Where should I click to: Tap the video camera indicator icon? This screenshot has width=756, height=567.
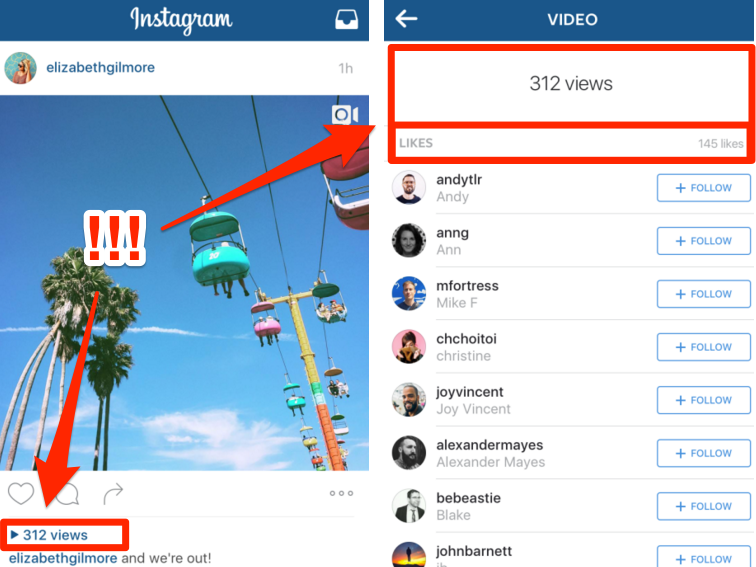(x=345, y=115)
